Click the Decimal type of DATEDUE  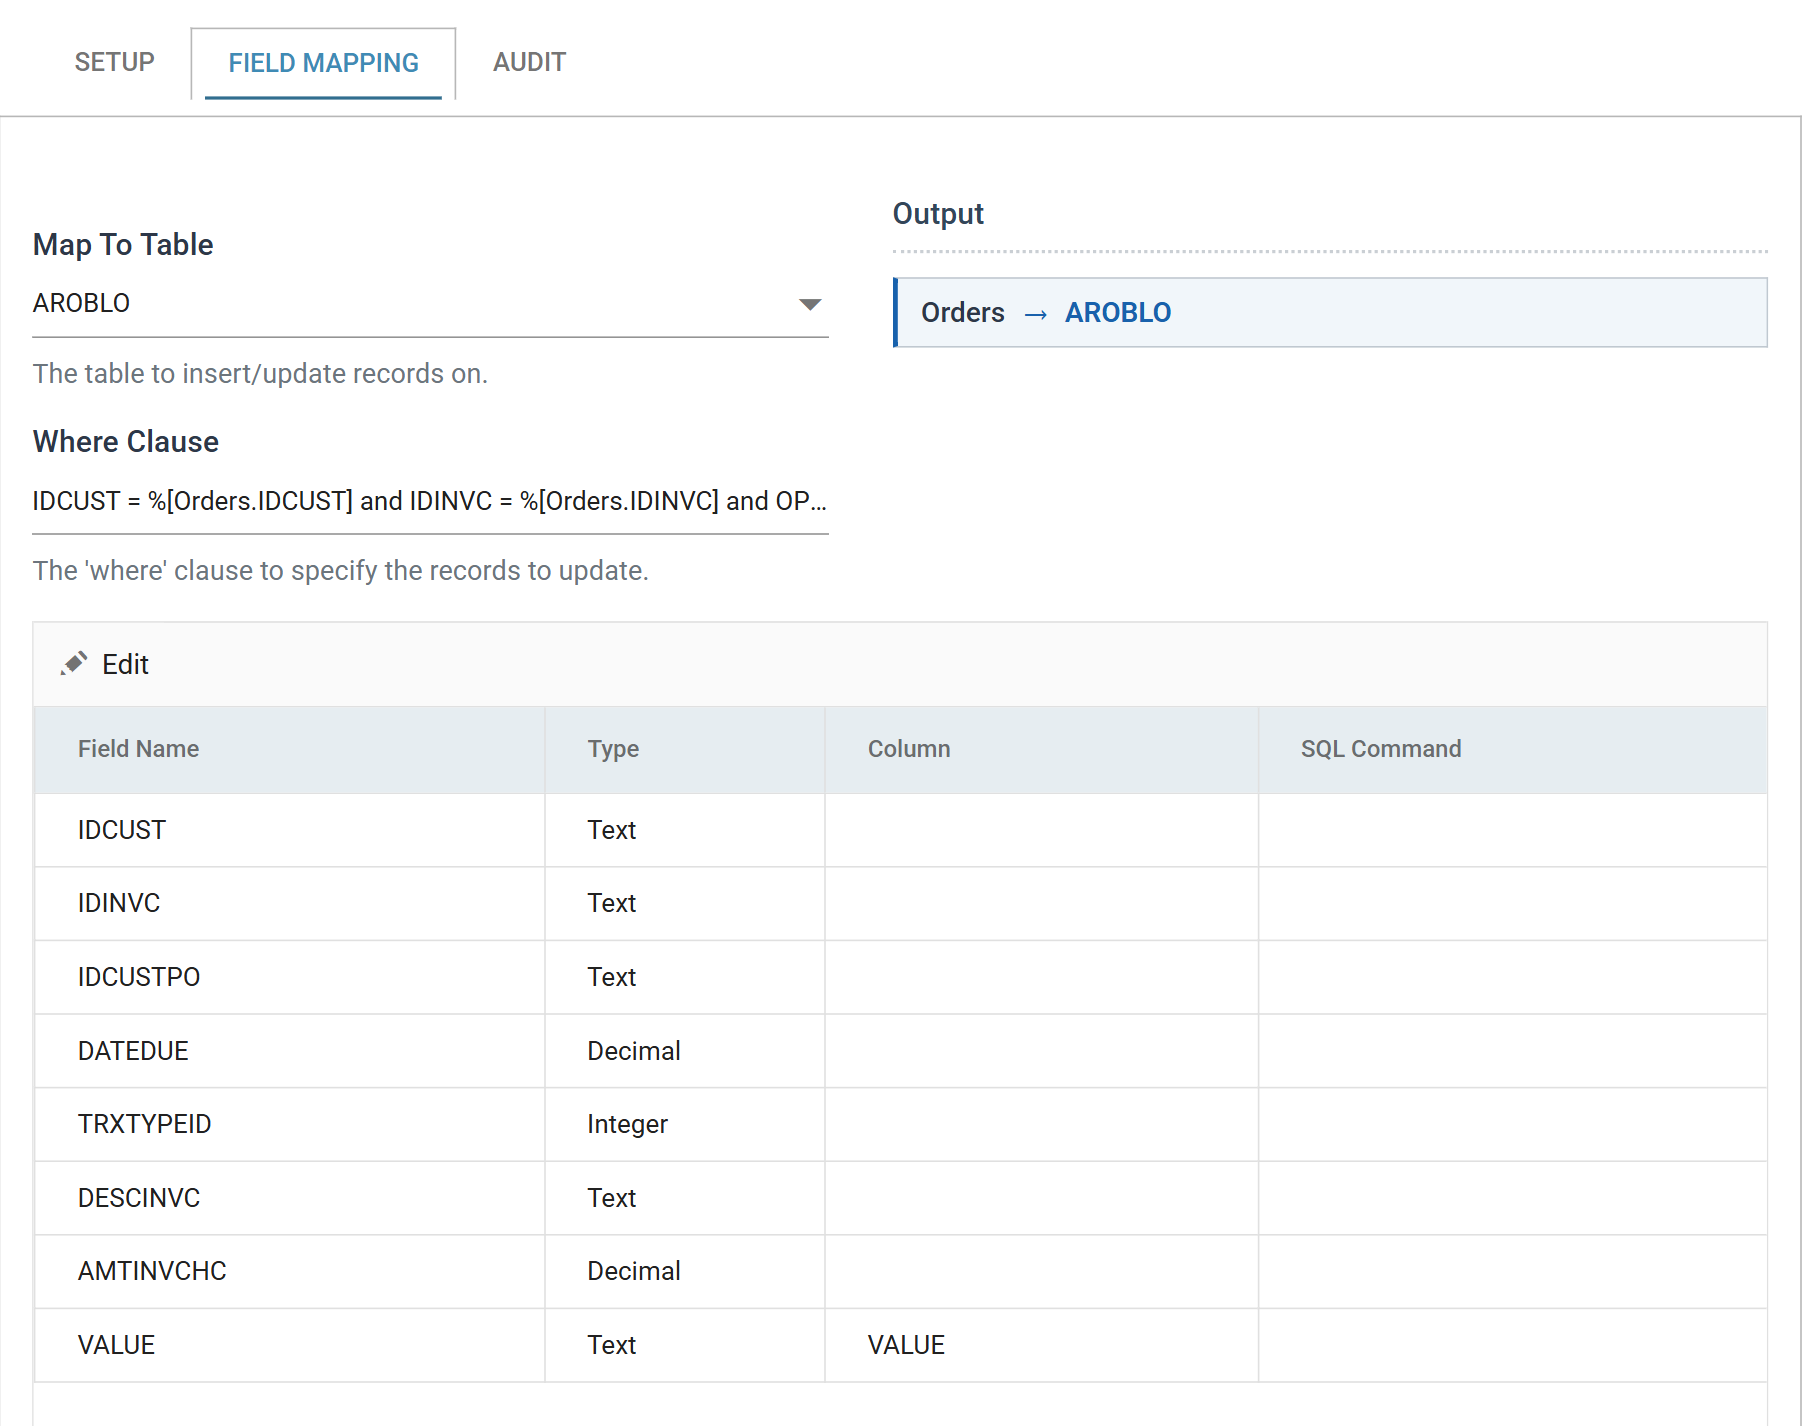634,1051
